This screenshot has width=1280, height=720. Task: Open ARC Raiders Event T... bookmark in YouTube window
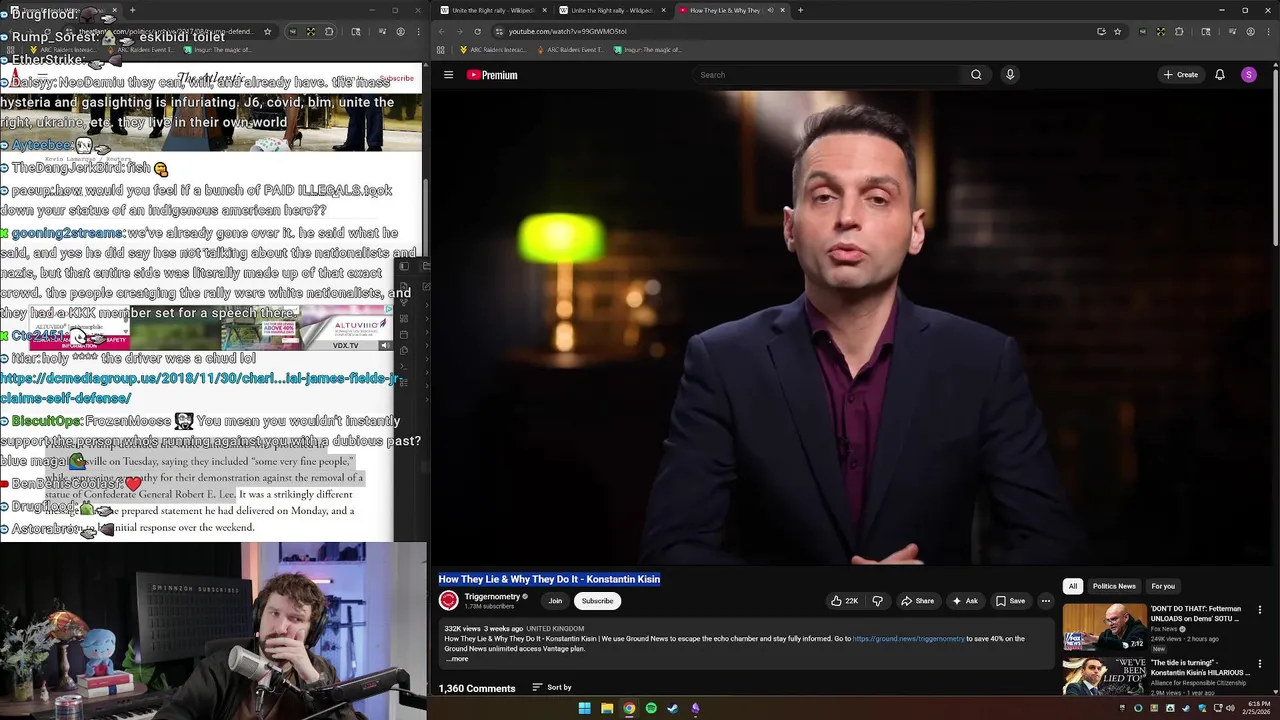coord(571,50)
